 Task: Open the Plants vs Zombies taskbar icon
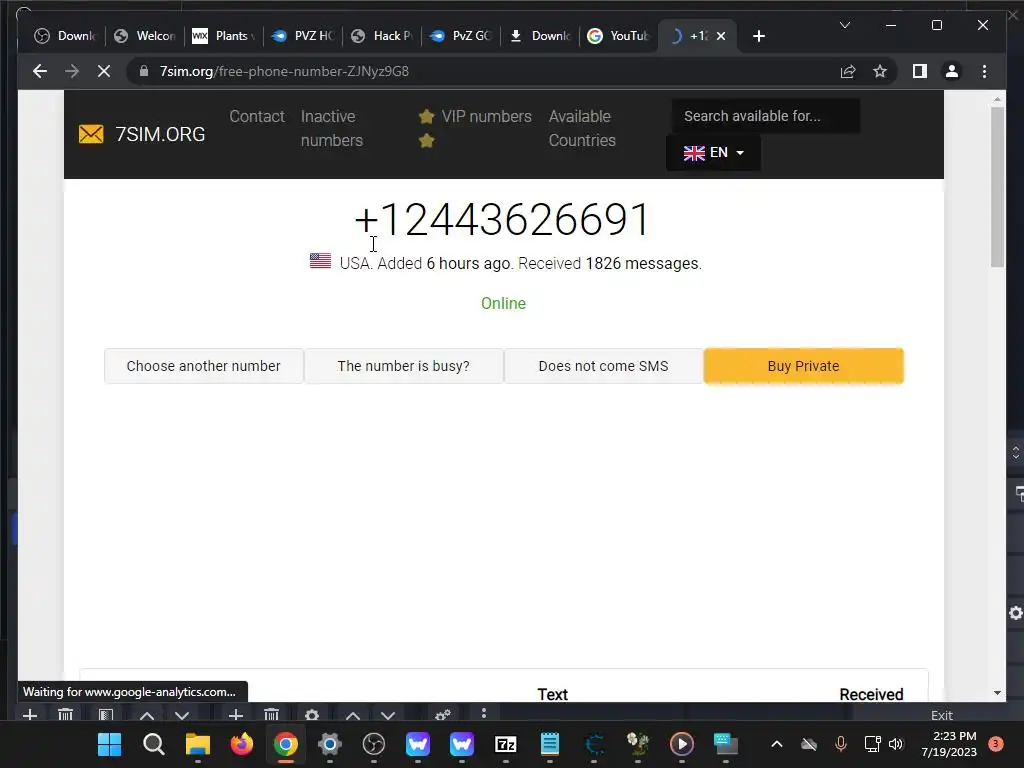(x=637, y=744)
